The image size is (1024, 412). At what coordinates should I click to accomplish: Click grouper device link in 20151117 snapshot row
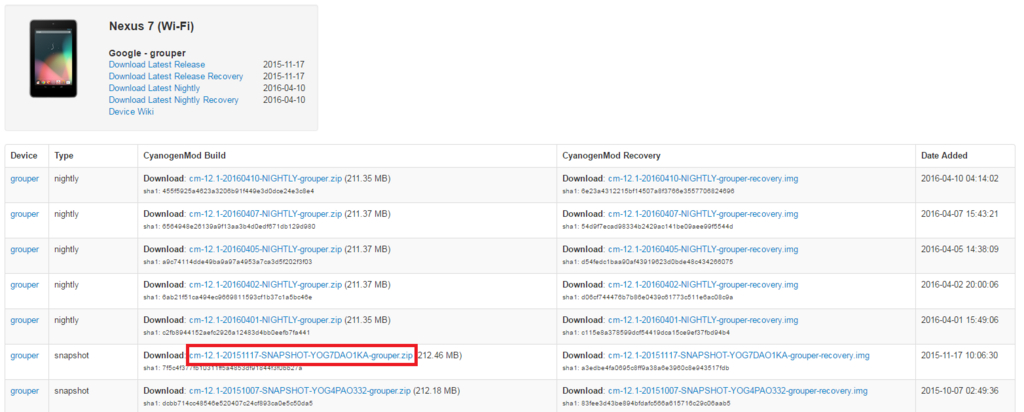(x=25, y=356)
